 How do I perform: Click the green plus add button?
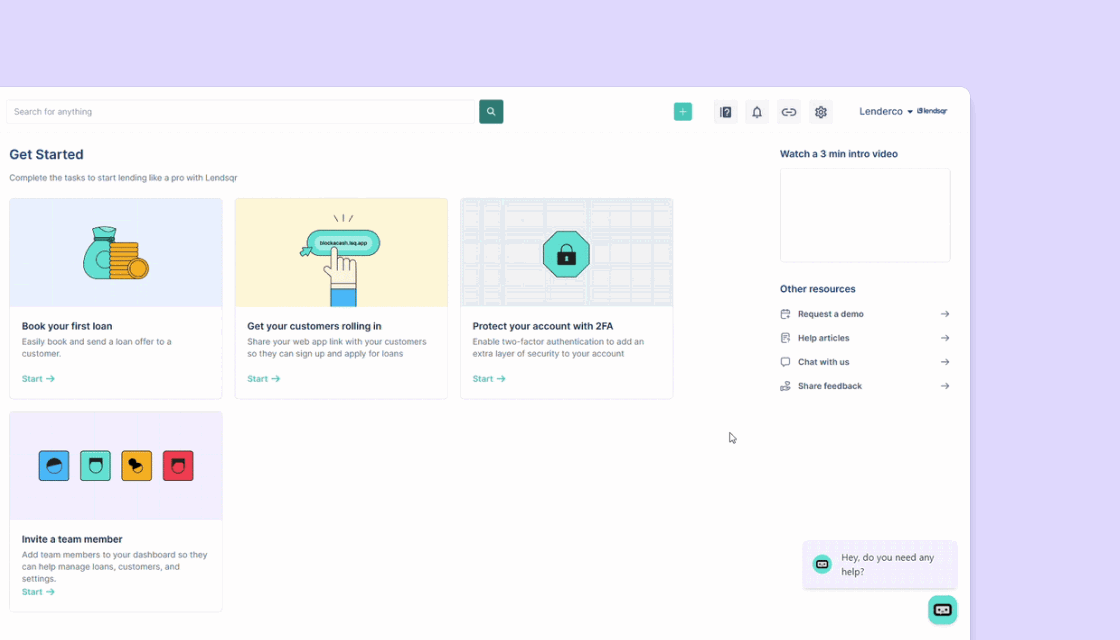683,112
